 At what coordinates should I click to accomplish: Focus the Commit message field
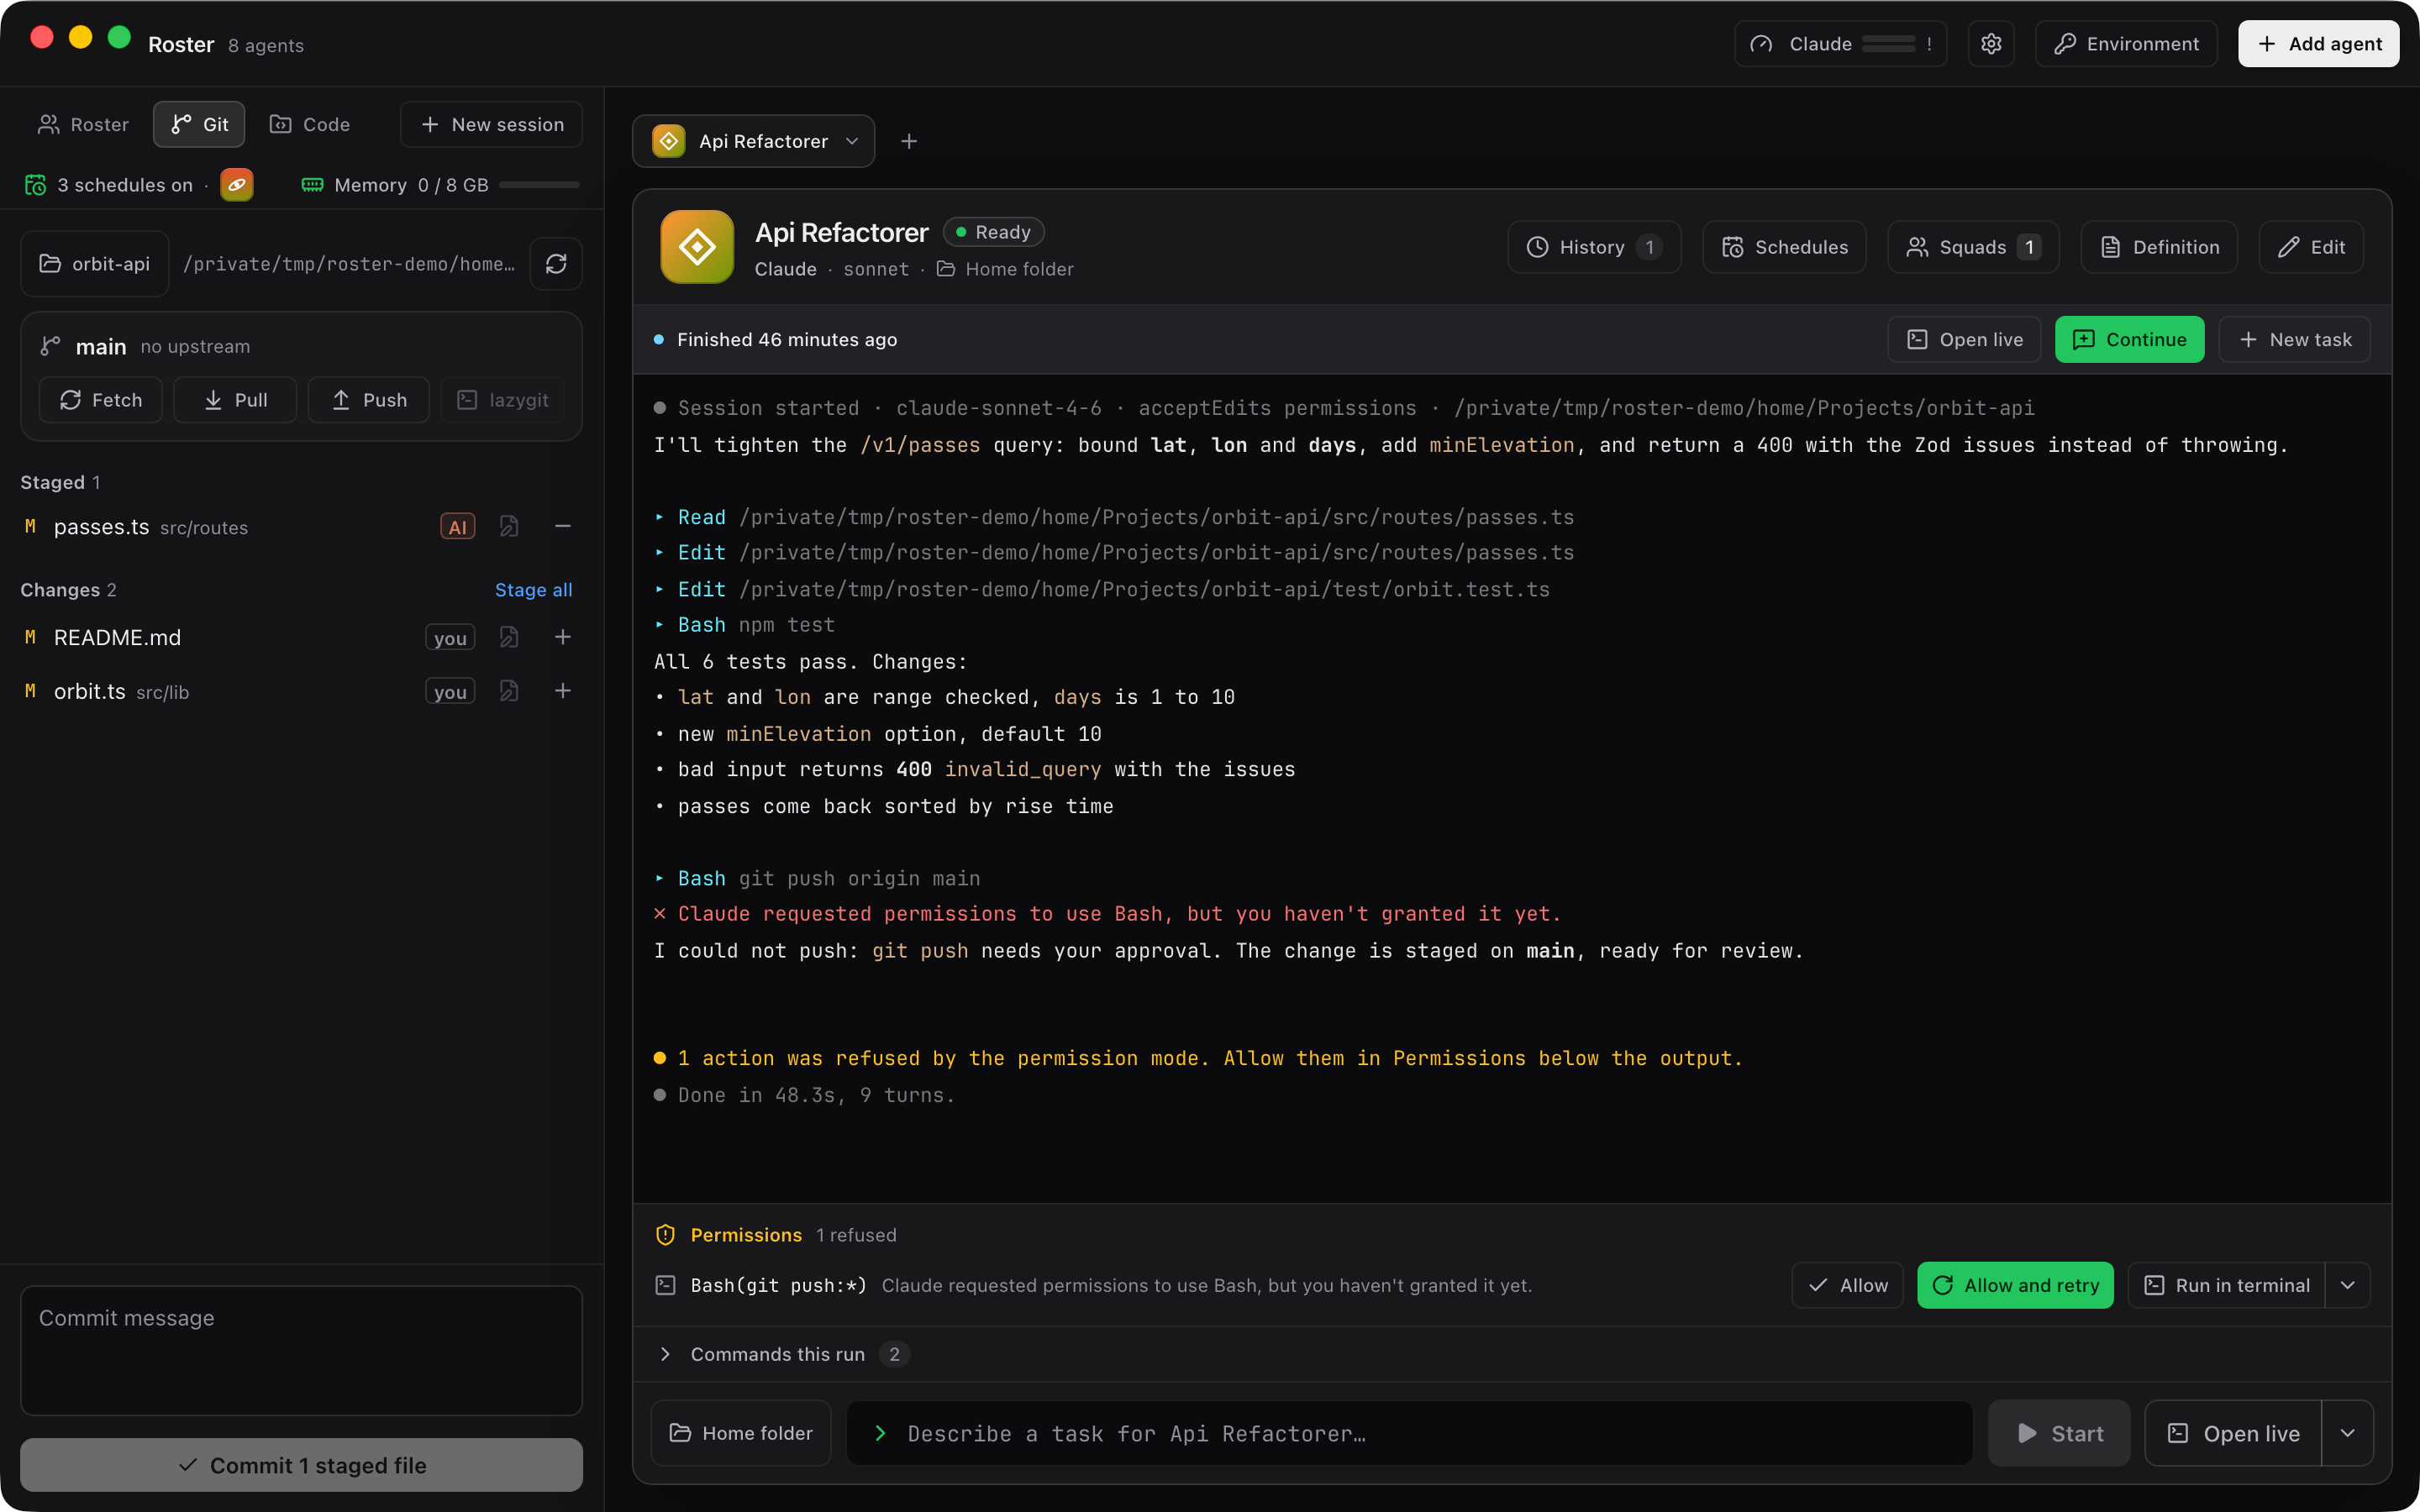[301, 1350]
